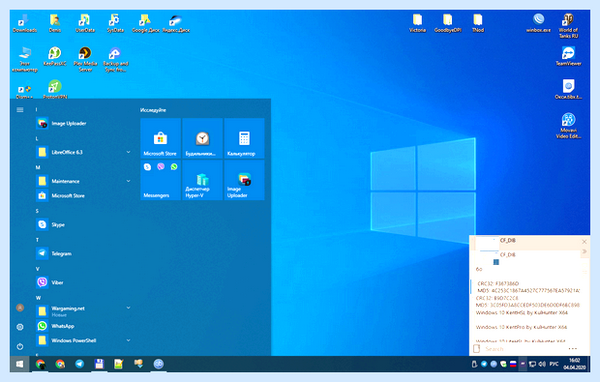The width and height of the screenshot is (600, 382).
Task: Click the Power button in Start menu
Action: 20,346
